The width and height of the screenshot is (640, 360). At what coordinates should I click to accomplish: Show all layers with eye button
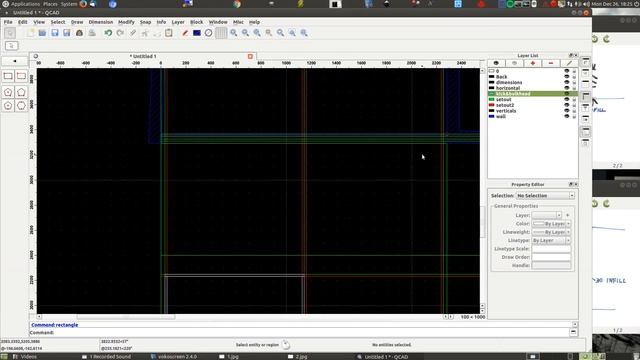496,63
